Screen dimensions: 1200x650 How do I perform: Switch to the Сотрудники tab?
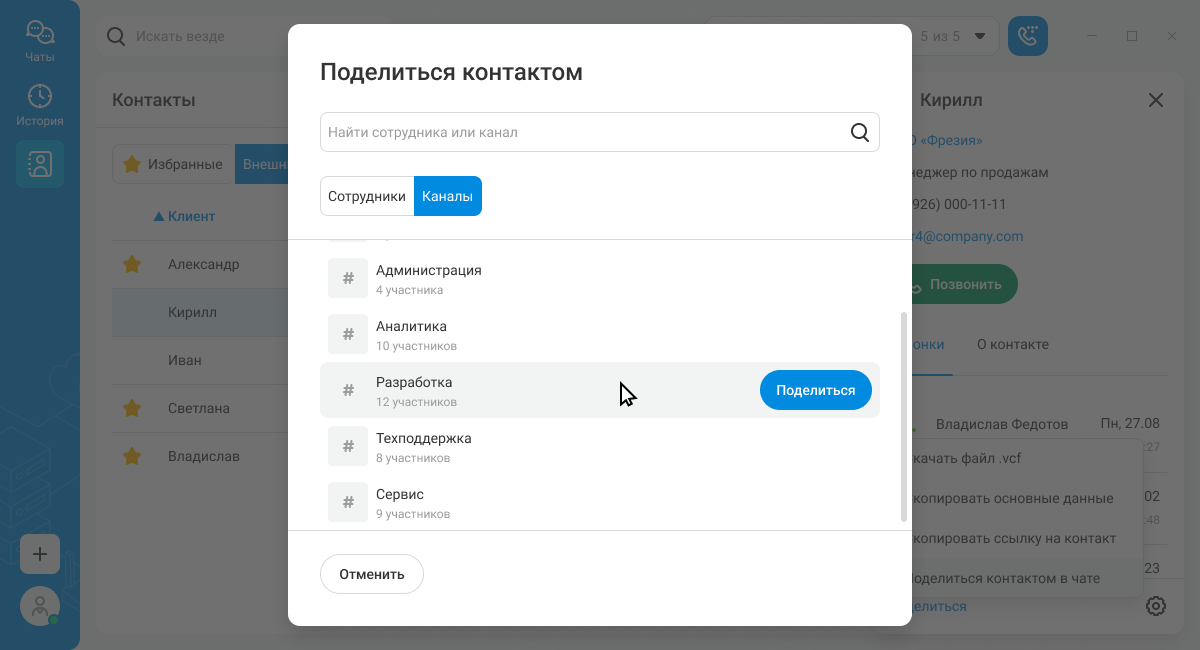[x=367, y=196]
